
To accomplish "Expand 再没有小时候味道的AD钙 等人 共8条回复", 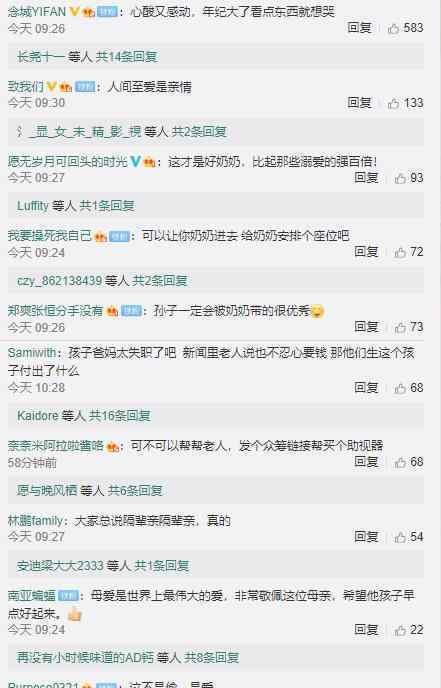I will click(x=128, y=657).
